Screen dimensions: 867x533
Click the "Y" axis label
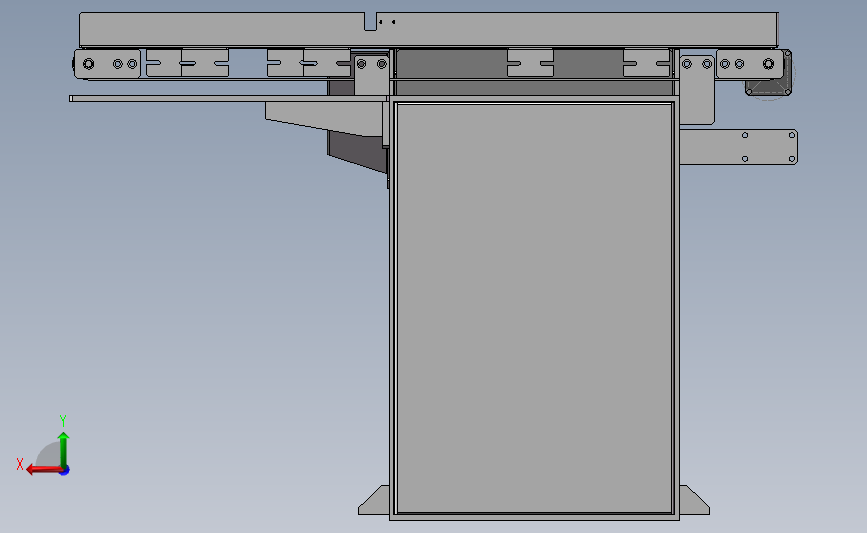[63, 421]
